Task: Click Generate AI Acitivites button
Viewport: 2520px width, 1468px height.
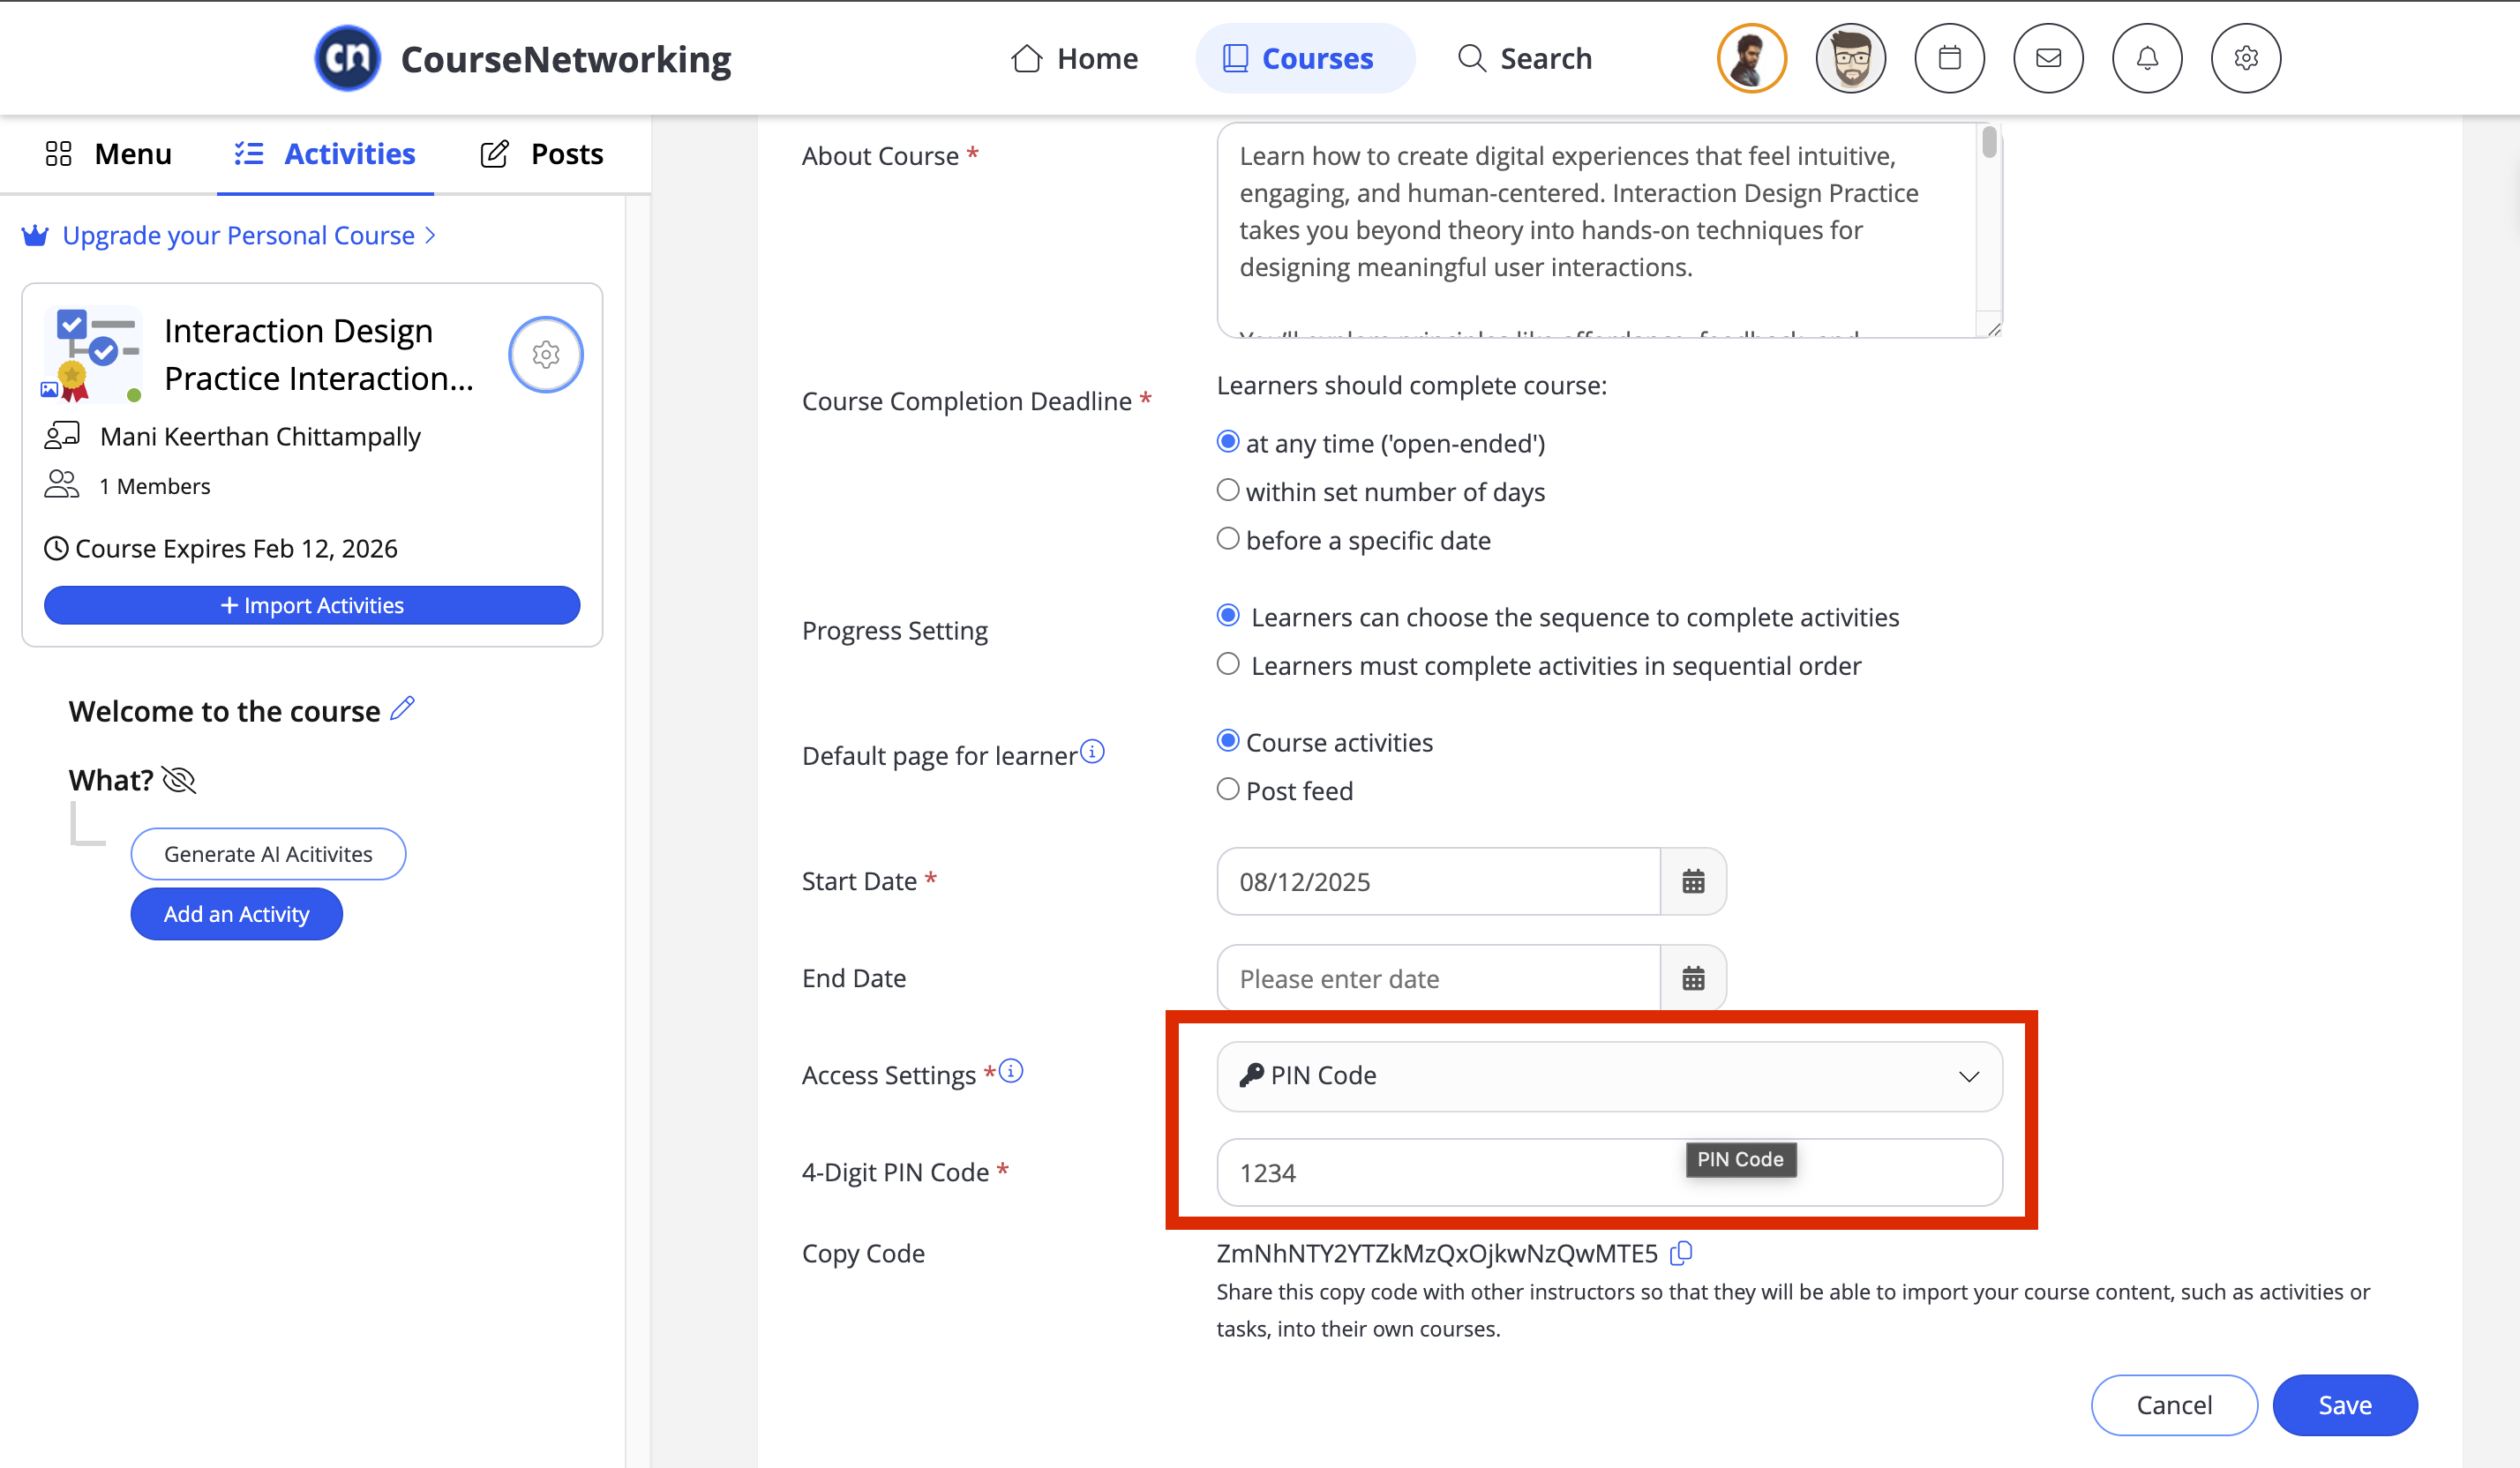Action: [268, 854]
